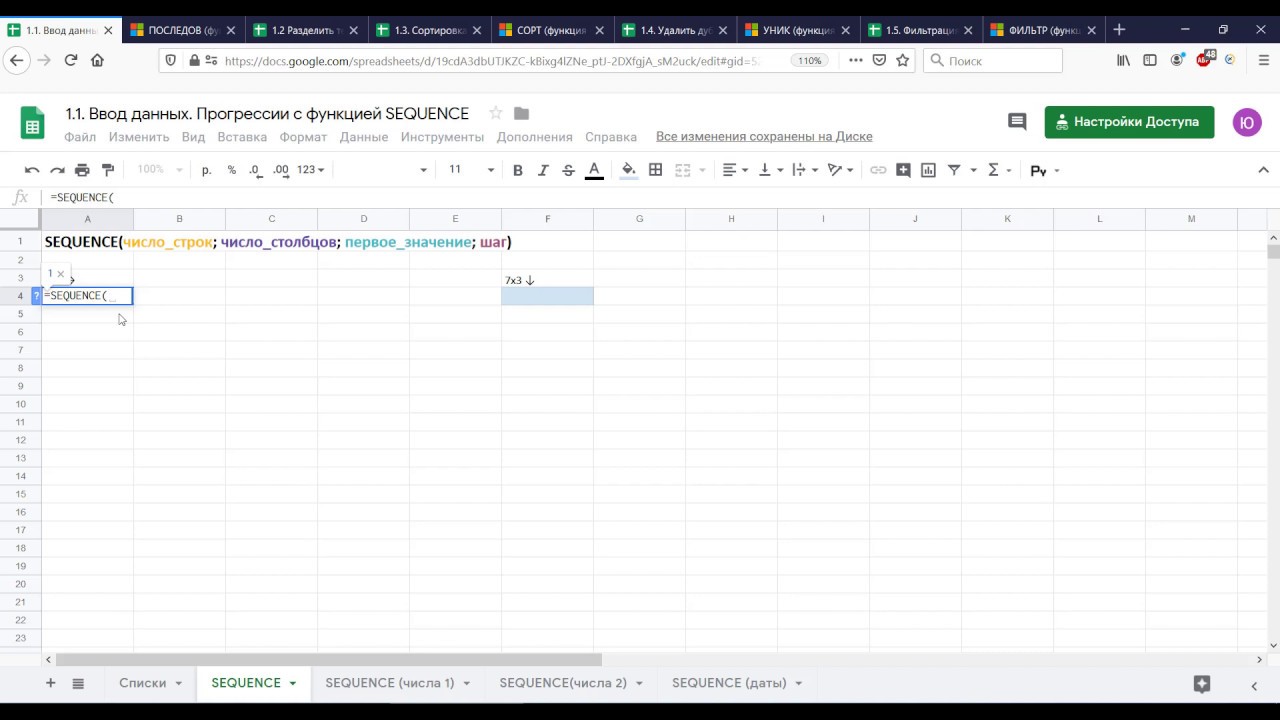The width and height of the screenshot is (1280, 720).
Task: Apply percent format from toolbar
Action: (x=232, y=170)
